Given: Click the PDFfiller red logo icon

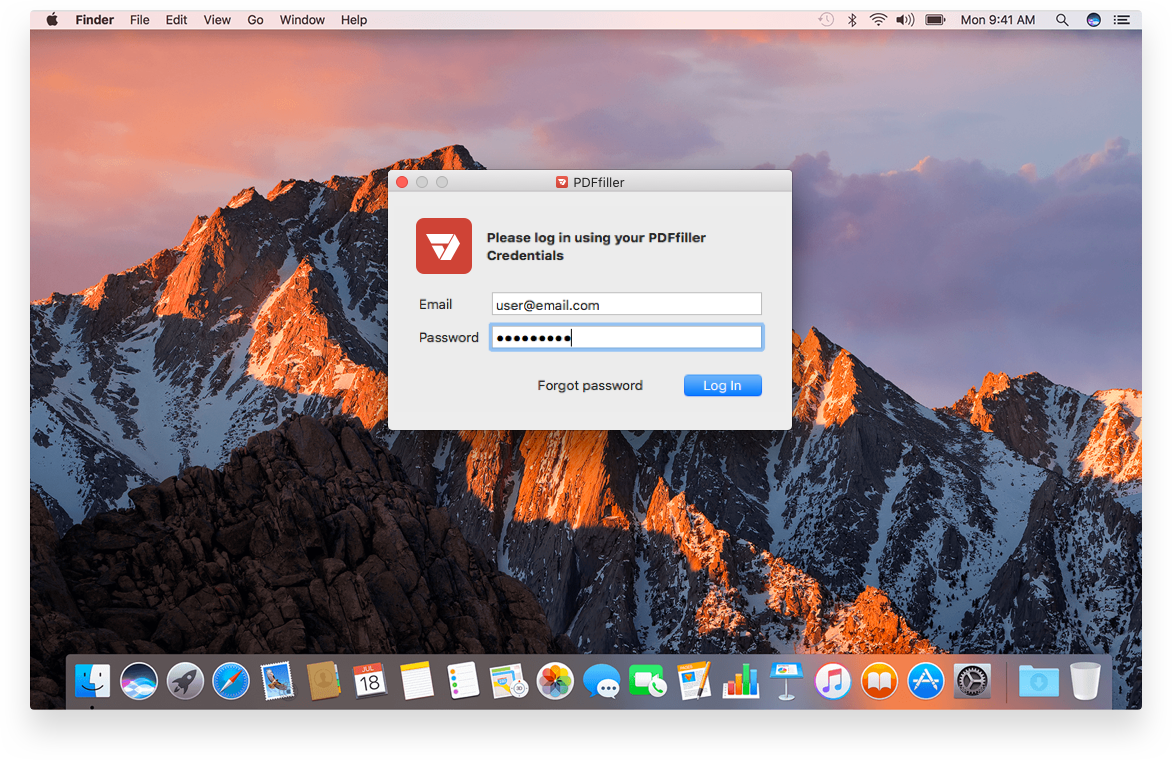Looking at the screenshot, I should click(x=444, y=246).
